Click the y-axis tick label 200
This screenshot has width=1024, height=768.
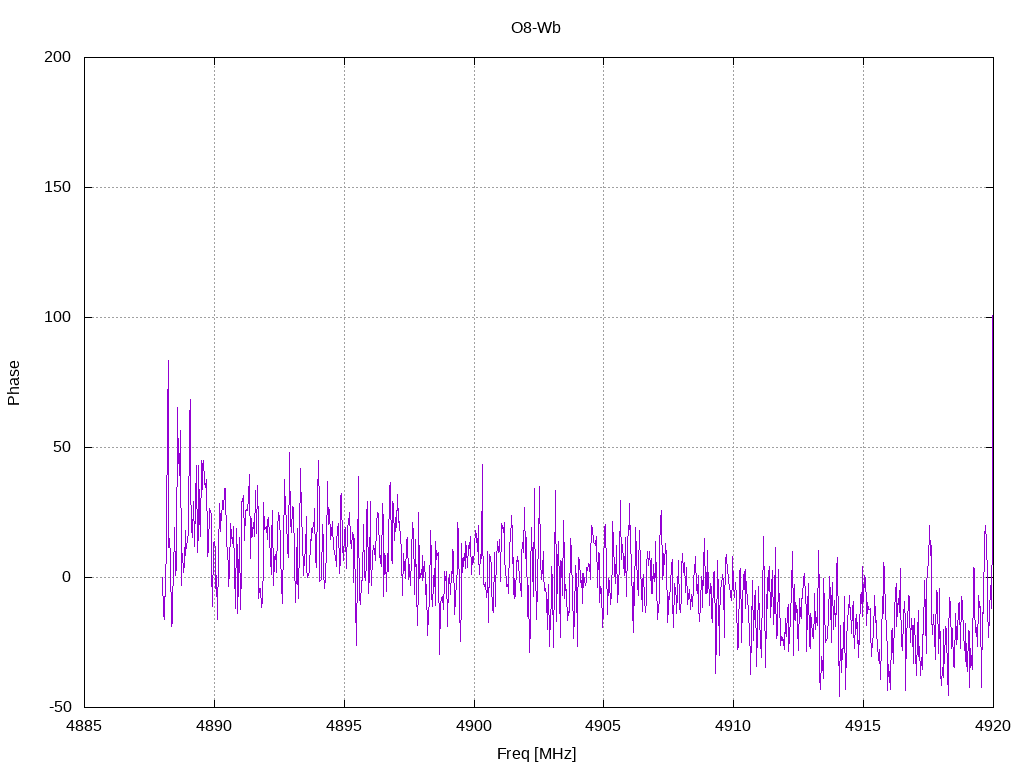[x=57, y=57]
